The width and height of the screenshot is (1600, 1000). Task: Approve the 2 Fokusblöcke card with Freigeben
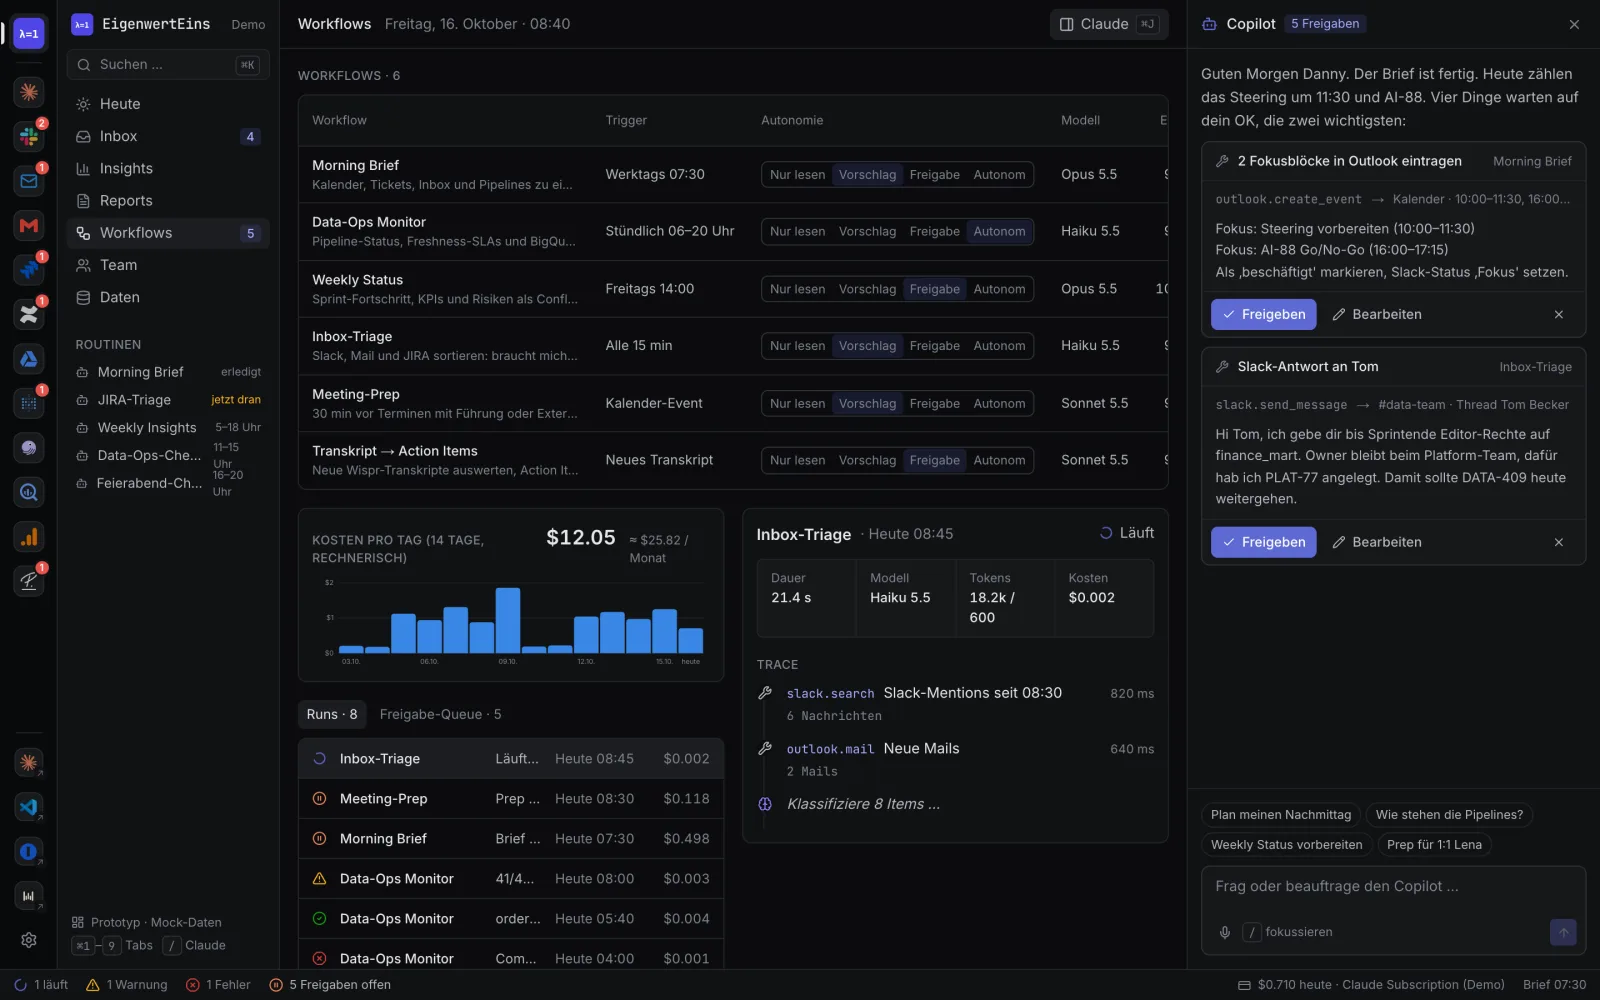[x=1263, y=314]
